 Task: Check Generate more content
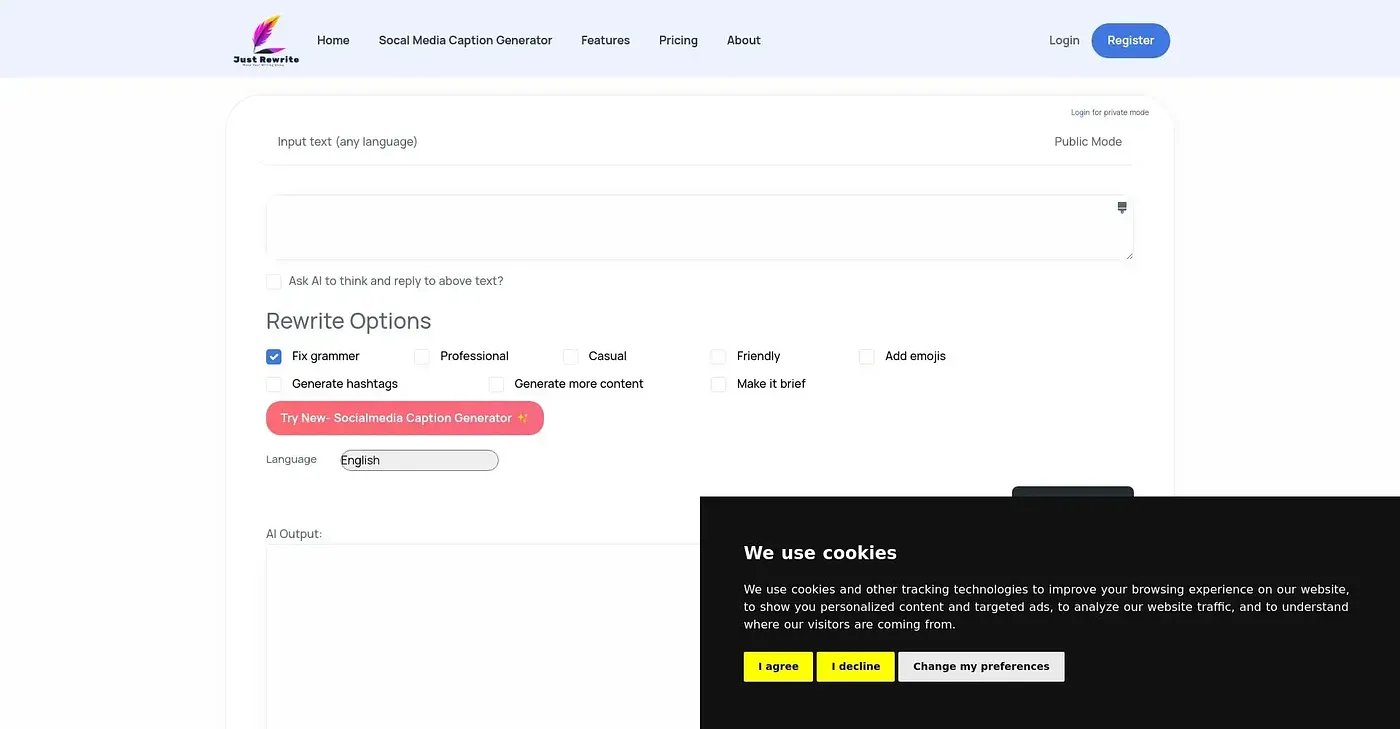[x=496, y=384]
